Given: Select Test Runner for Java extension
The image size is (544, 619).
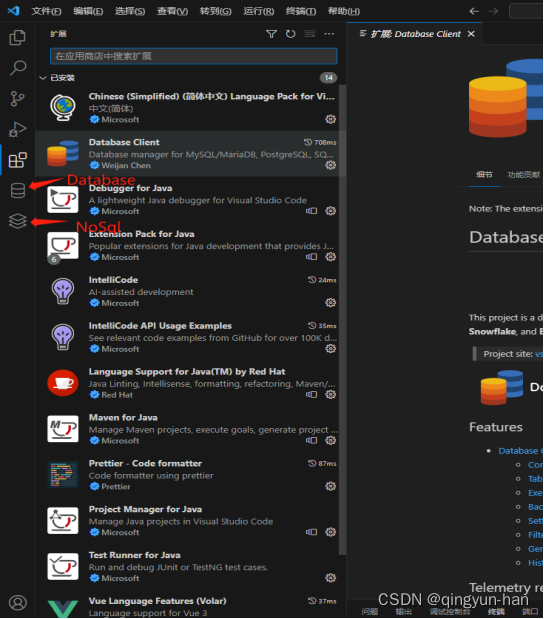Looking at the screenshot, I should (x=190, y=566).
